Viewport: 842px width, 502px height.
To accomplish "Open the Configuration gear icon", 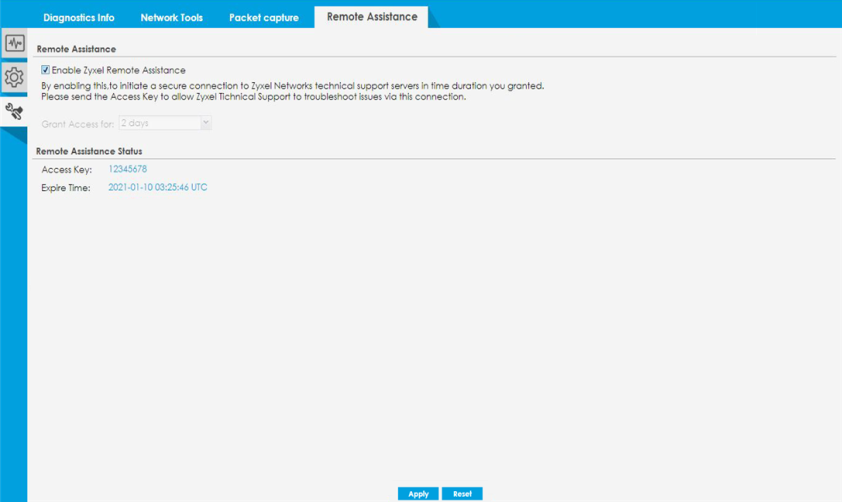I will (x=14, y=77).
